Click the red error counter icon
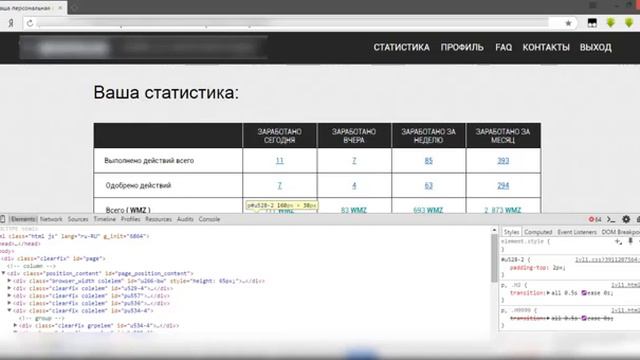640x360 pixels. (595, 220)
